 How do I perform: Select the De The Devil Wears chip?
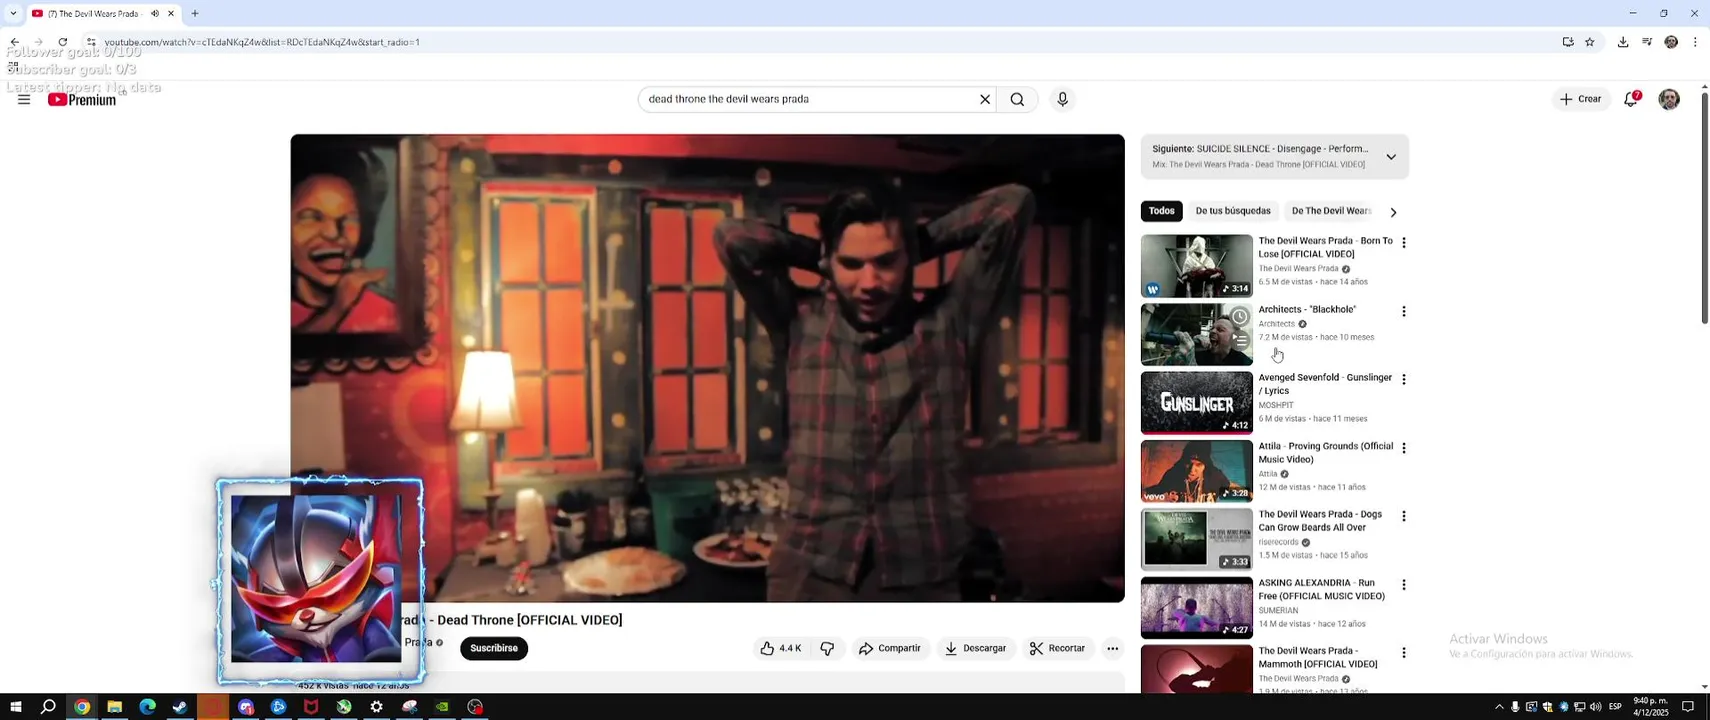click(1331, 211)
